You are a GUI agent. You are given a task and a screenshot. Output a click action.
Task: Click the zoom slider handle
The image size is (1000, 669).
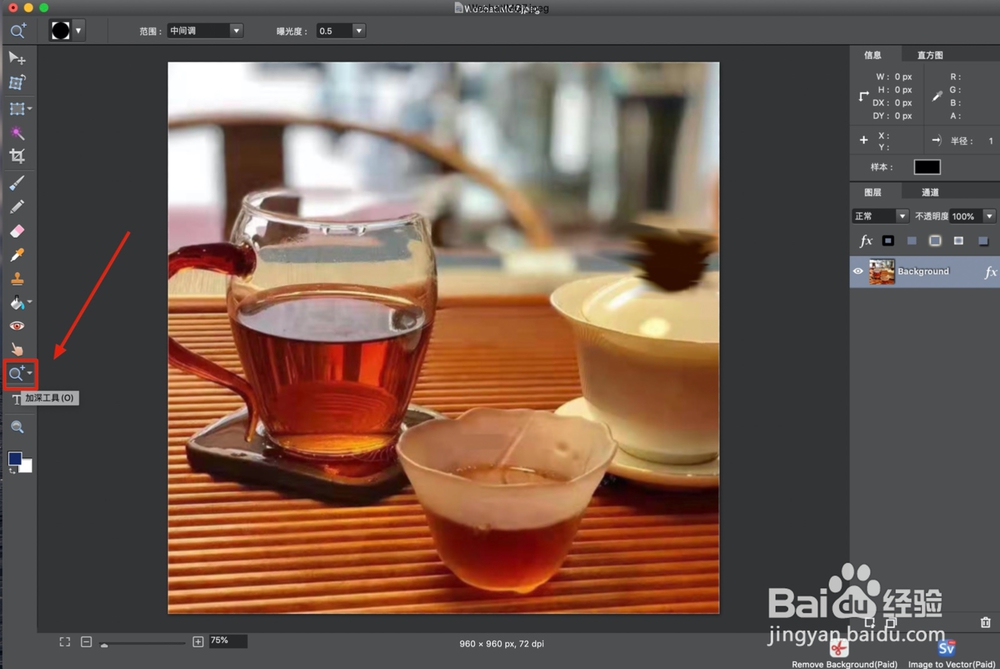click(x=104, y=645)
